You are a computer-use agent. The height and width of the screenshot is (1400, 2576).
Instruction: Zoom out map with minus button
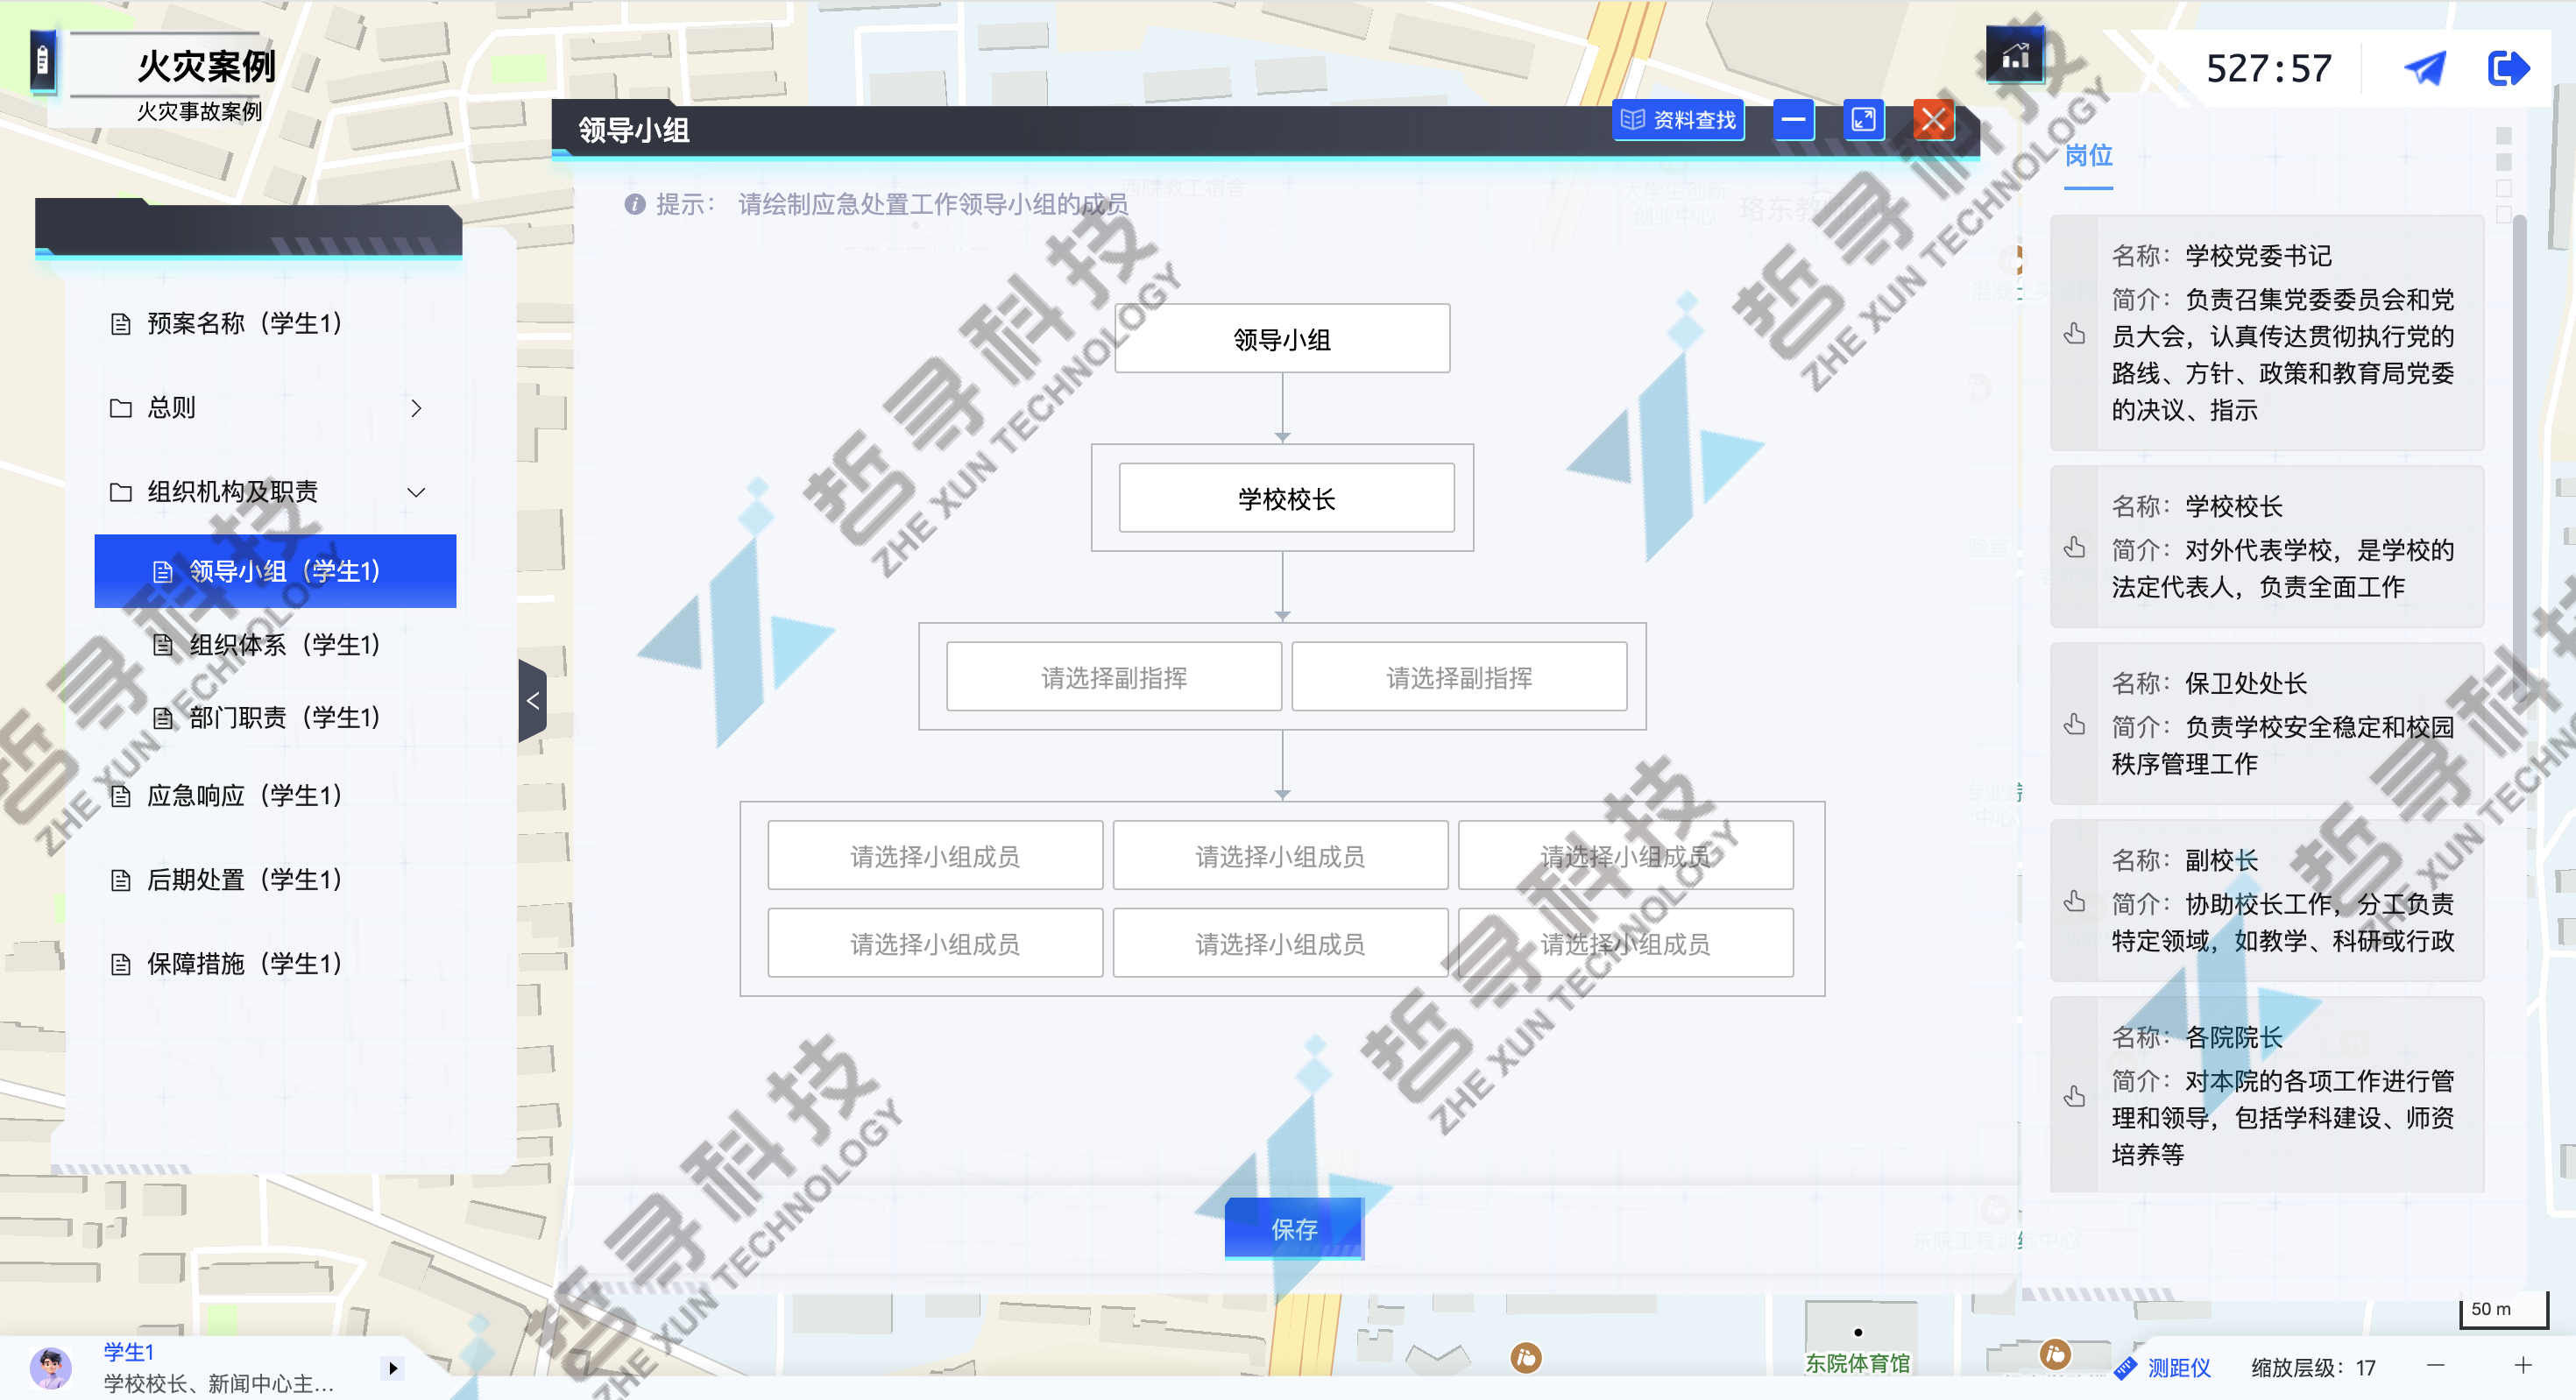coord(2436,1366)
